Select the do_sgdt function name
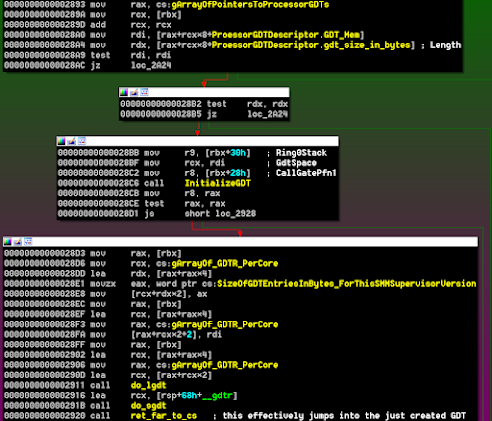The image size is (492, 421). pos(148,406)
